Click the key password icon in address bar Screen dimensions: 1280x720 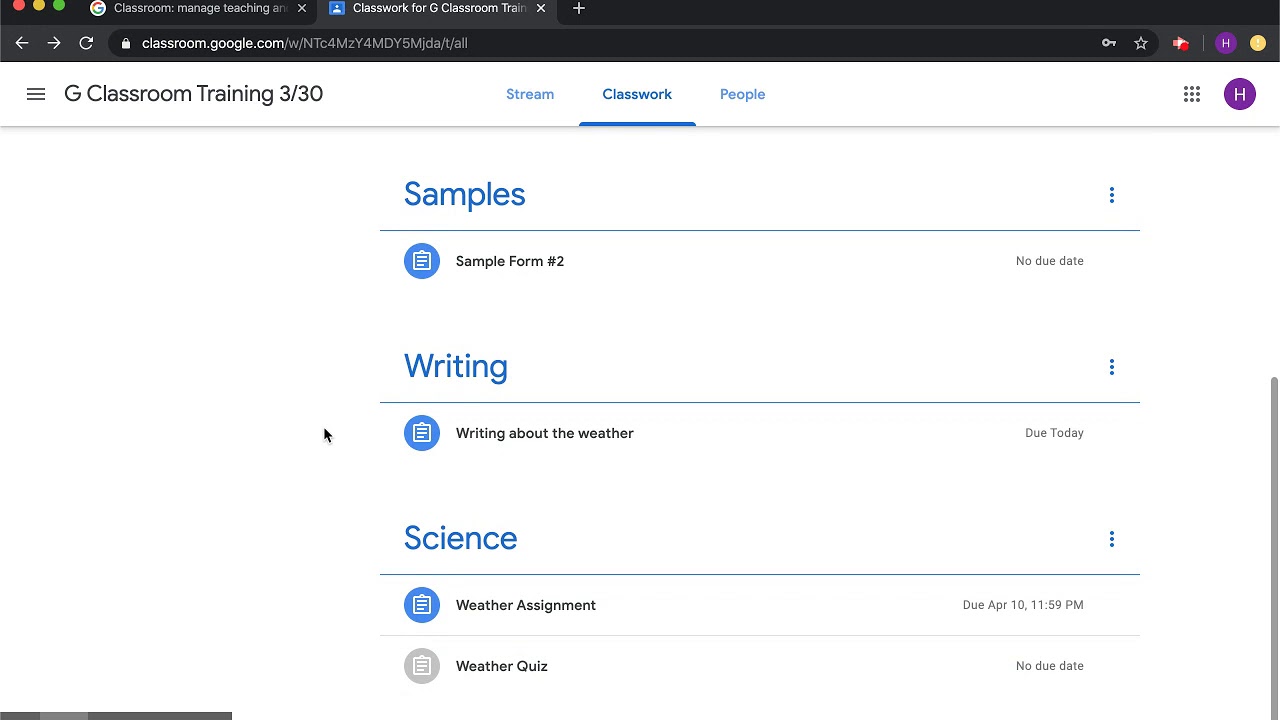coord(1109,43)
